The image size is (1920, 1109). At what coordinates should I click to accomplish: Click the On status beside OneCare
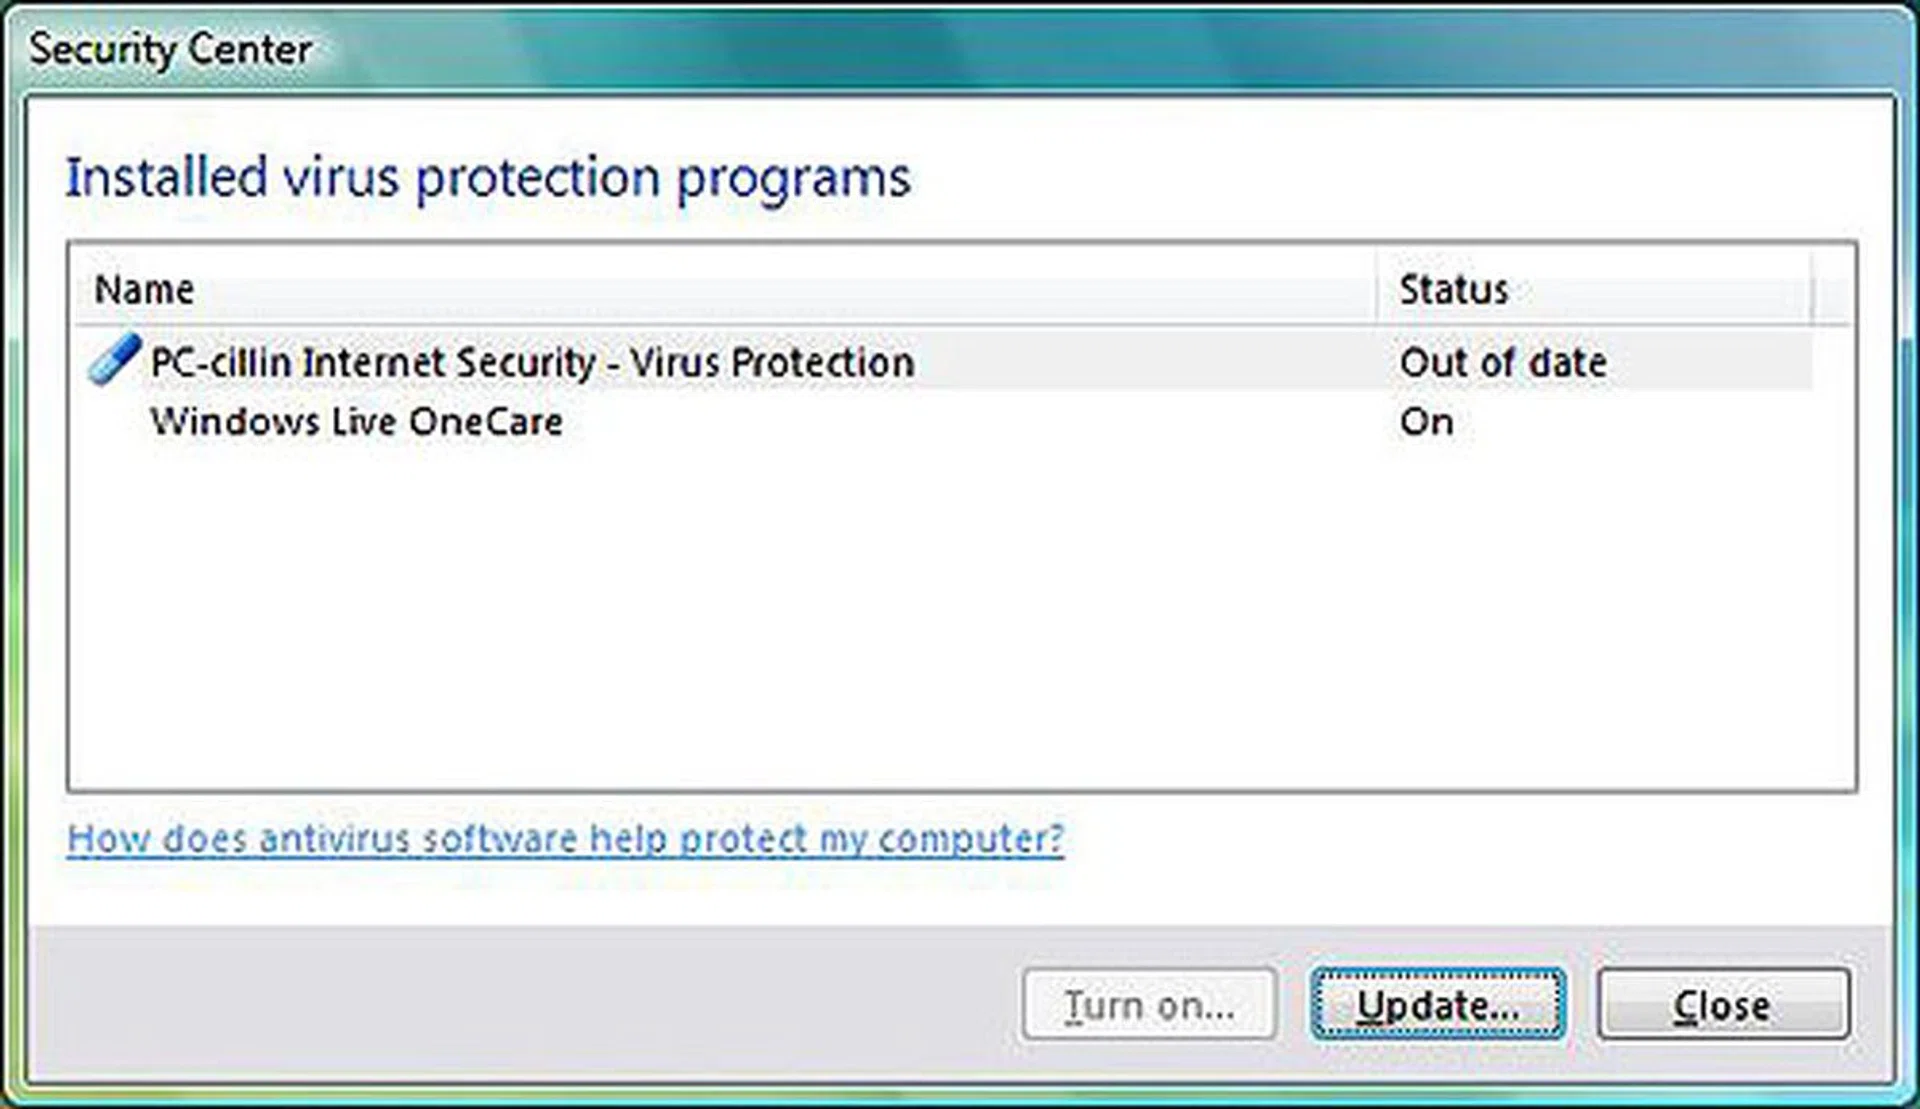(1428, 421)
